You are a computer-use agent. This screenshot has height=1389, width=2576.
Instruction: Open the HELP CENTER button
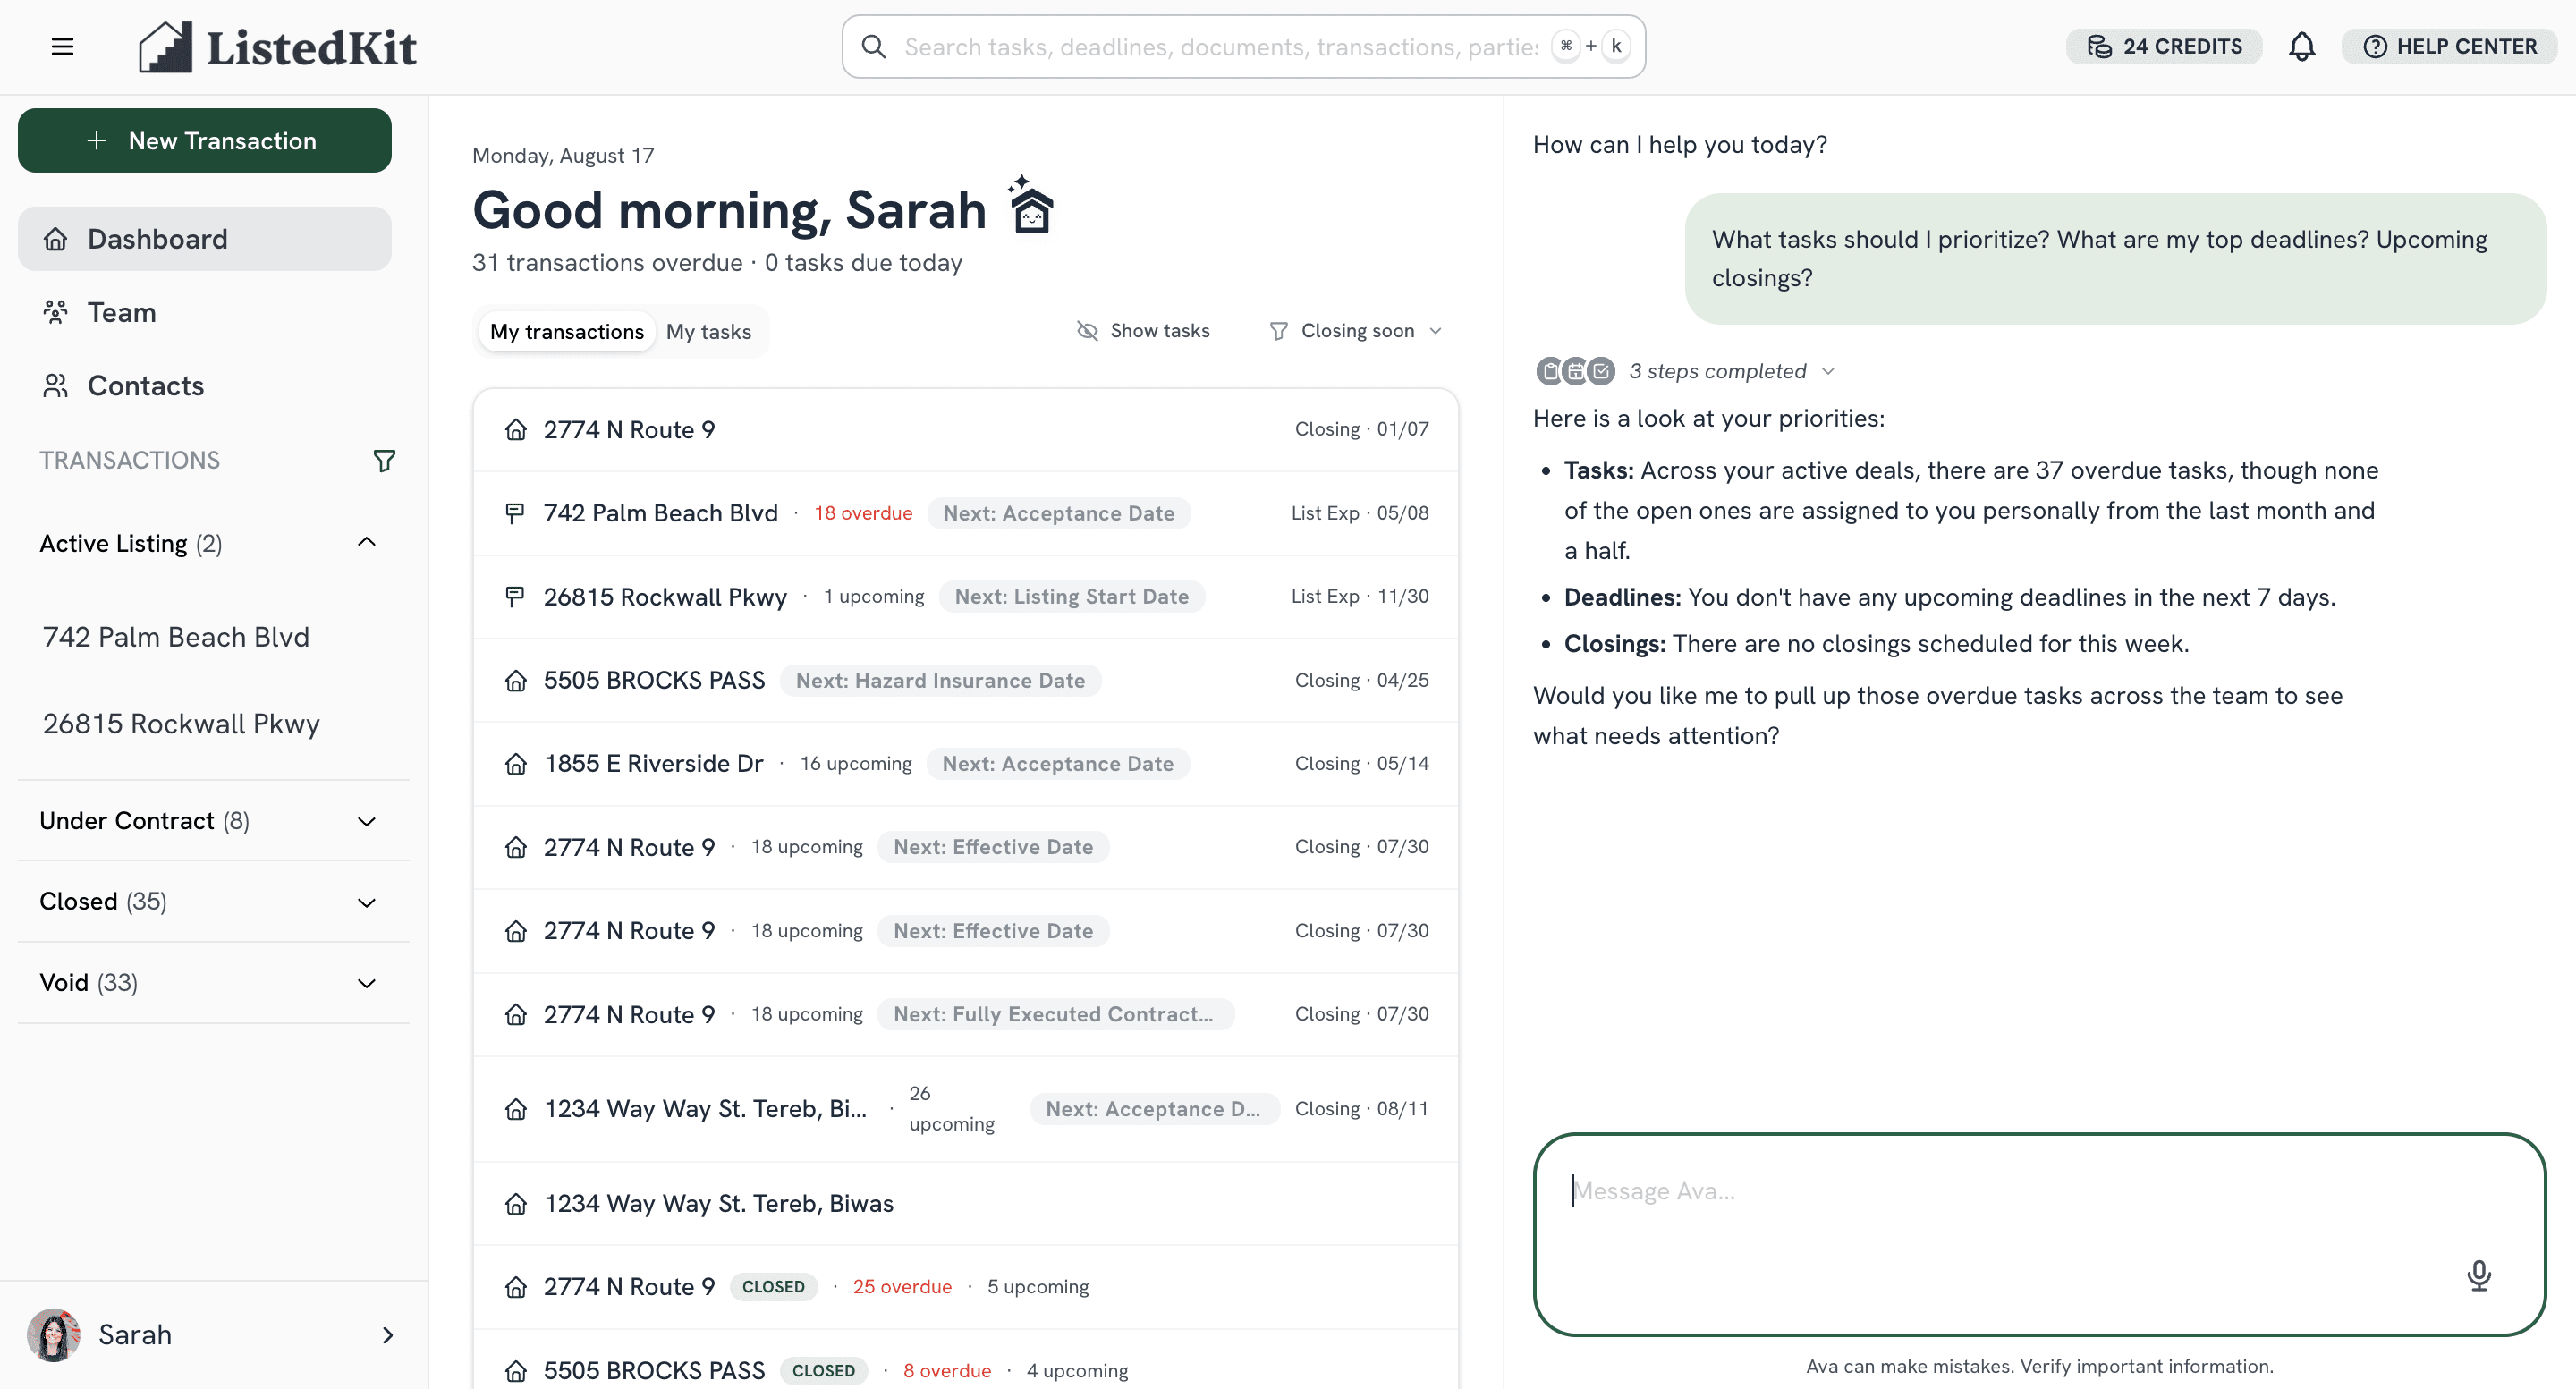[x=2450, y=47]
